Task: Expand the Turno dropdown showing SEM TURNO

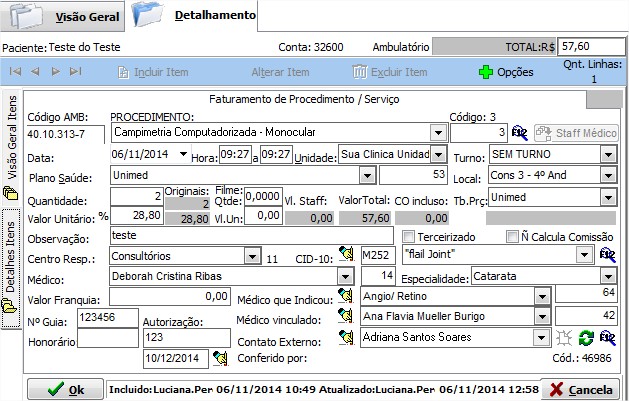Action: [607, 155]
